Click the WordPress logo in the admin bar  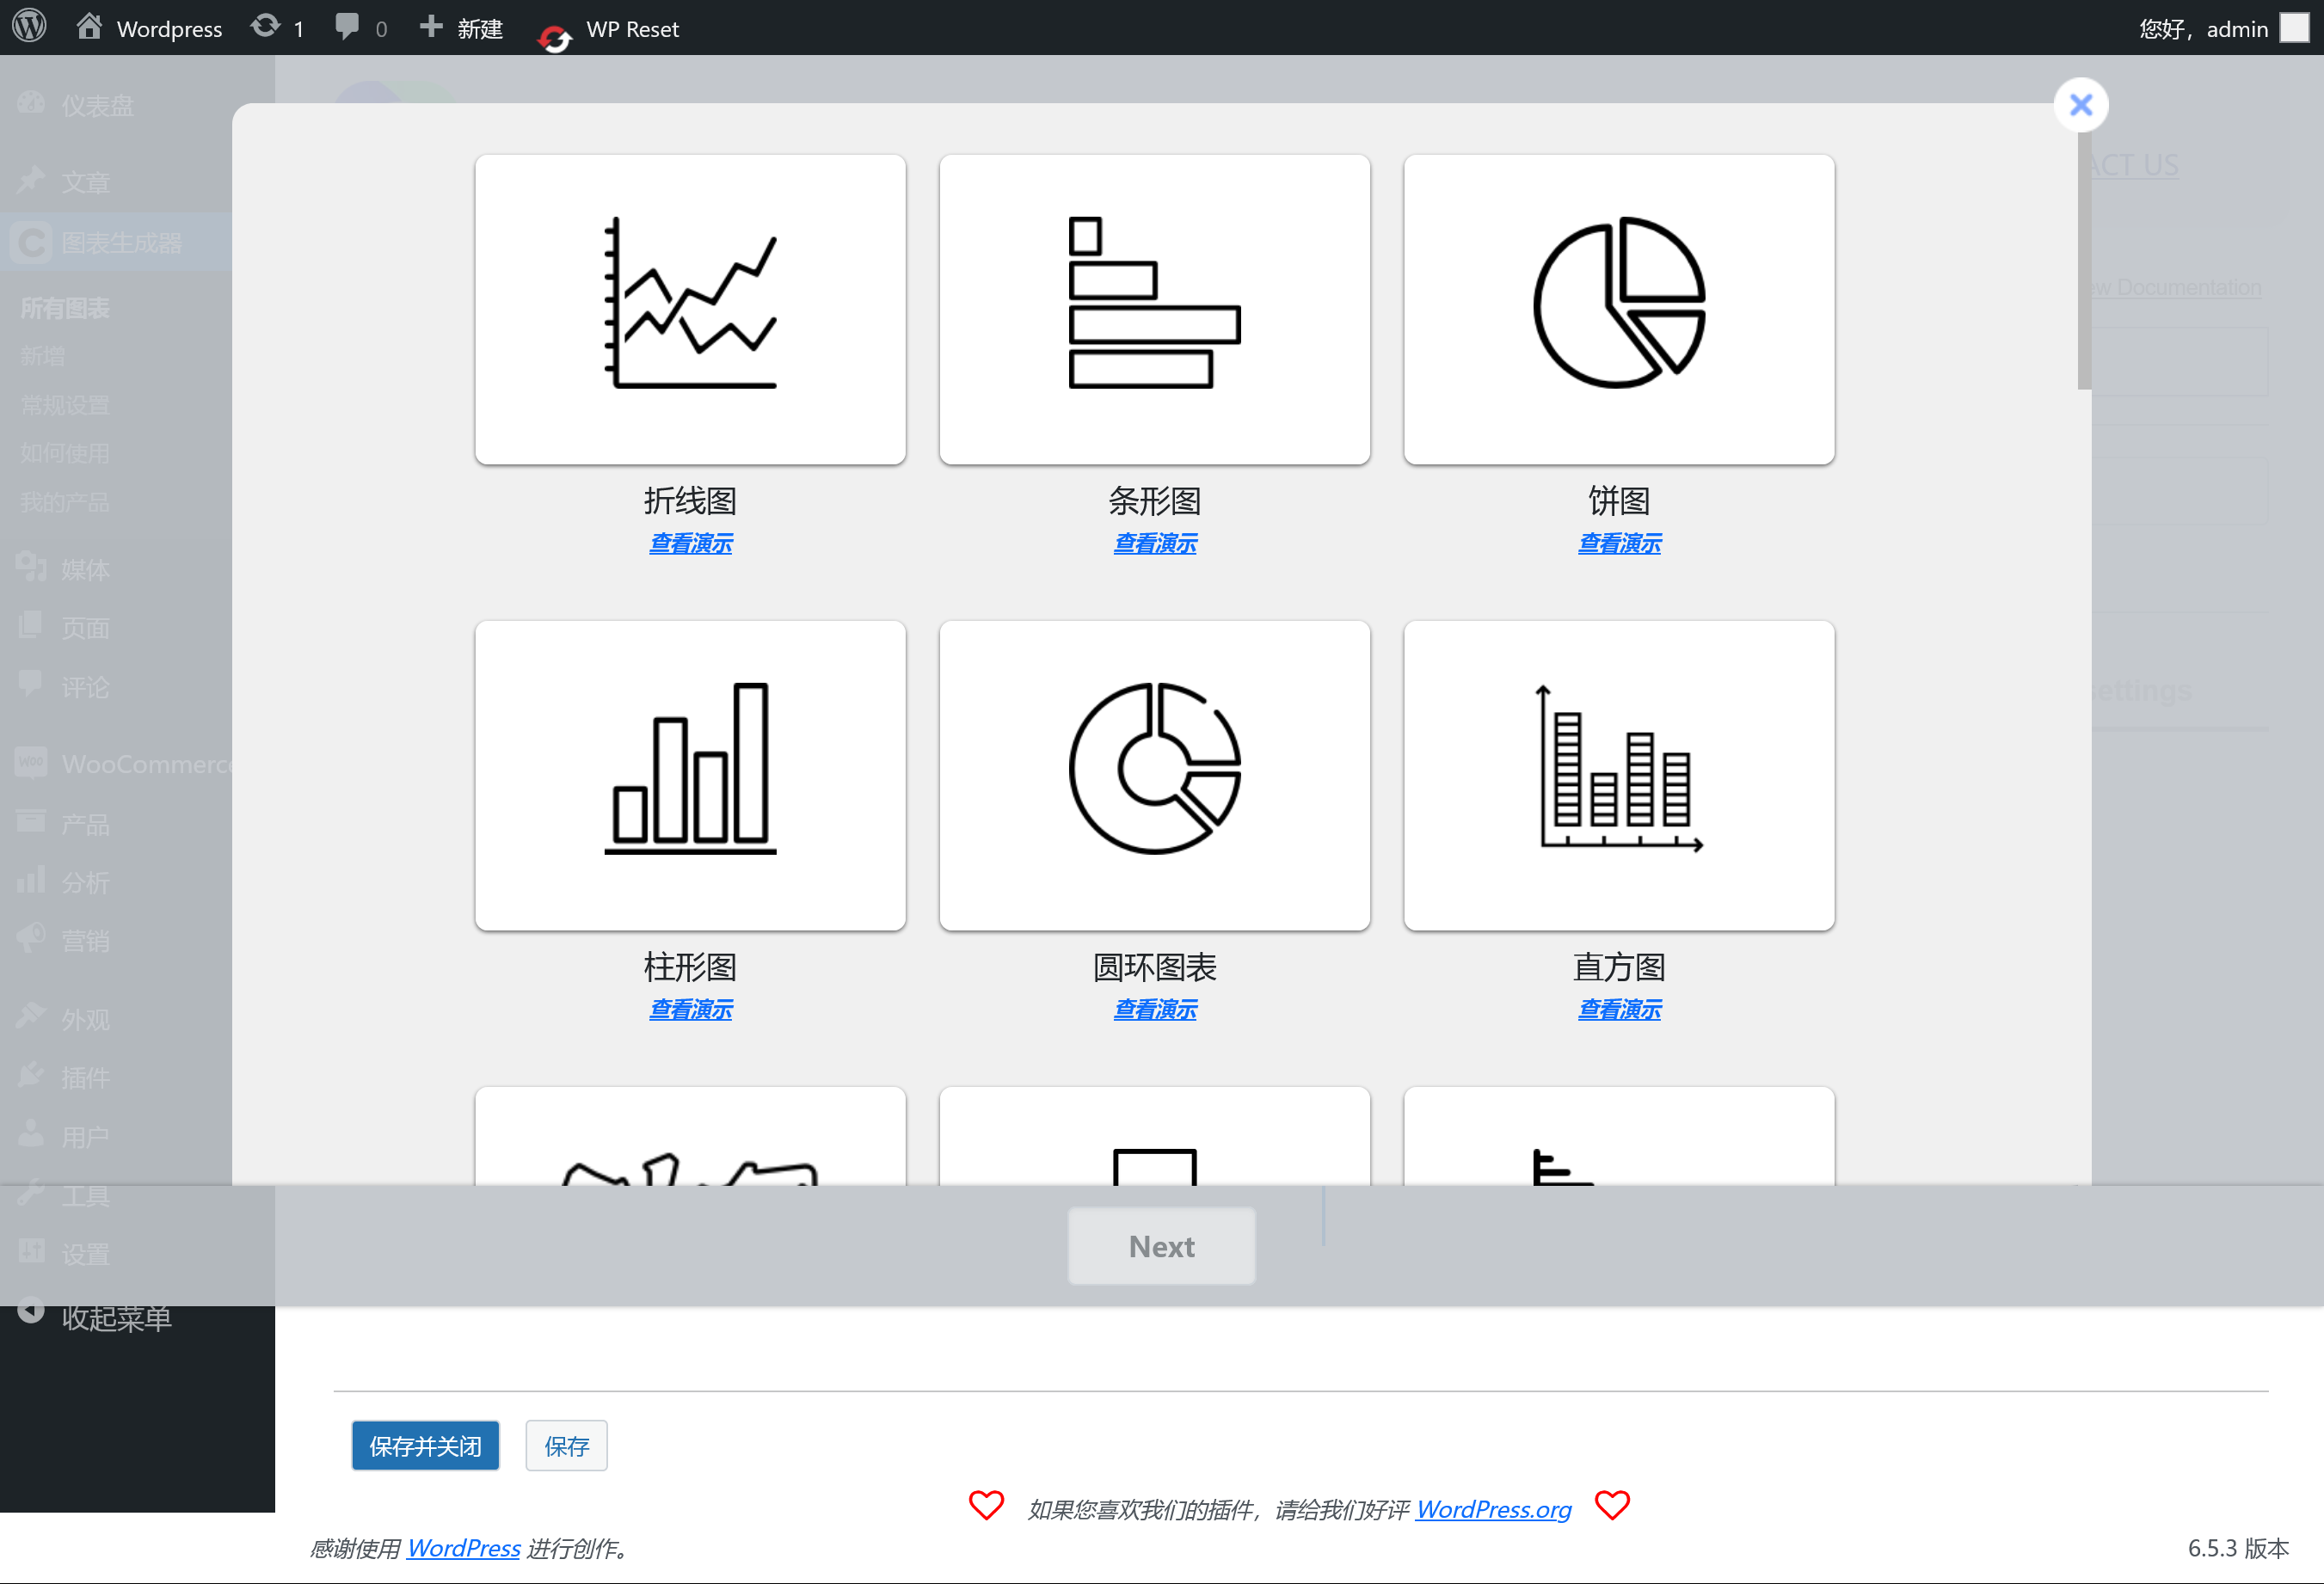tap(28, 27)
